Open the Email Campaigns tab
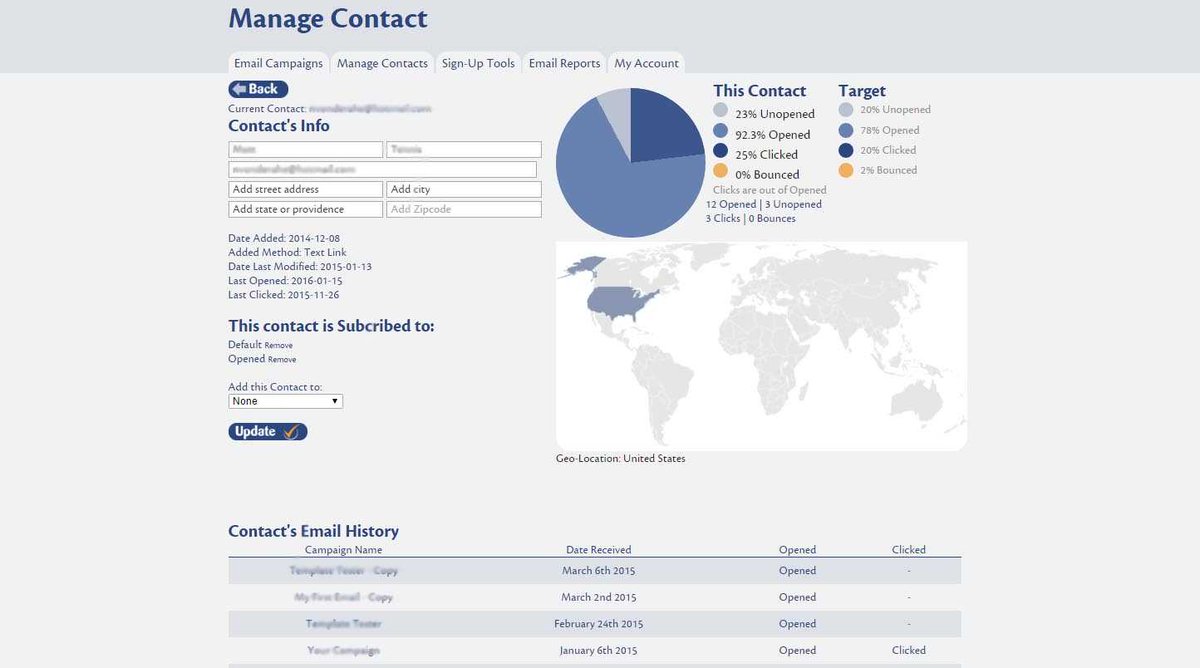Viewport: 1200px width, 668px height. coord(278,63)
